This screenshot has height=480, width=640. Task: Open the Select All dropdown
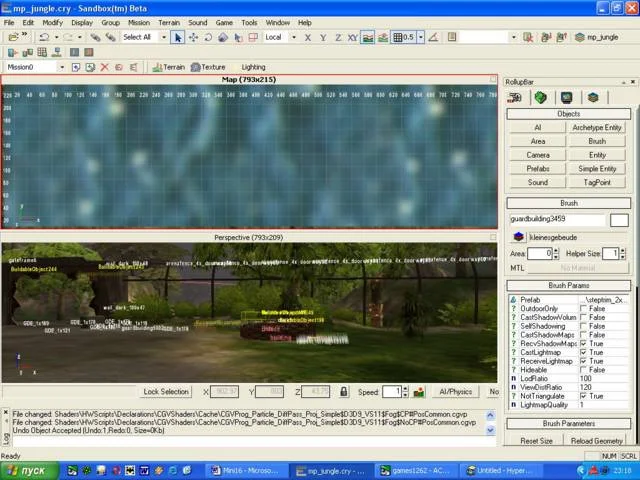164,38
